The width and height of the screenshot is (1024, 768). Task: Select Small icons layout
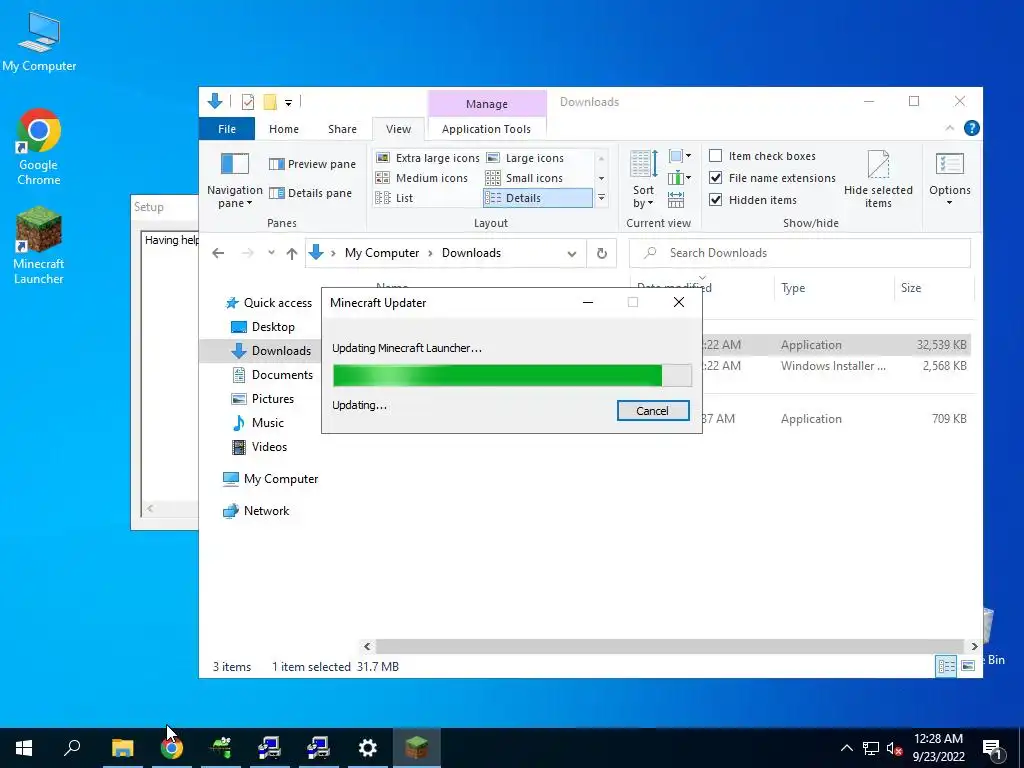[x=524, y=178]
